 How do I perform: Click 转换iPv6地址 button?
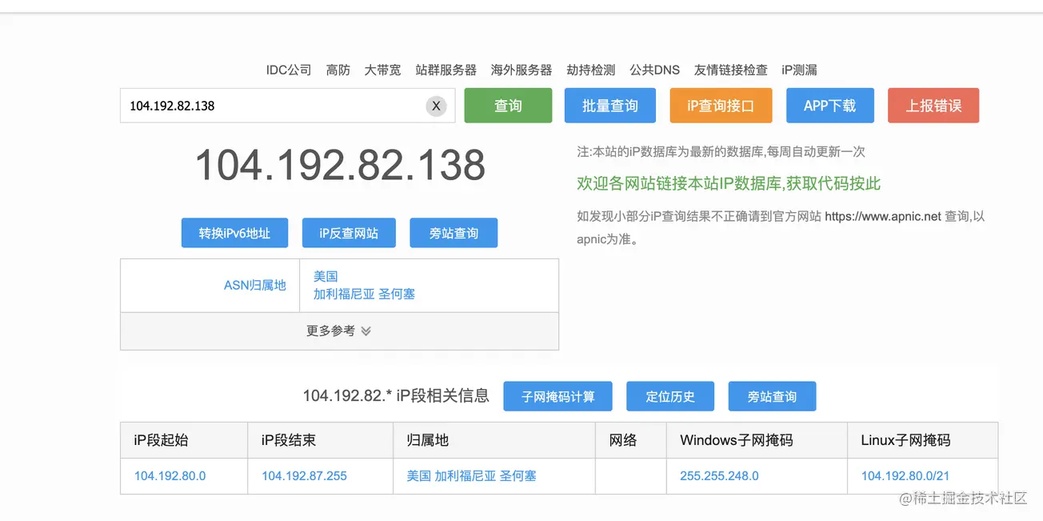pos(235,233)
